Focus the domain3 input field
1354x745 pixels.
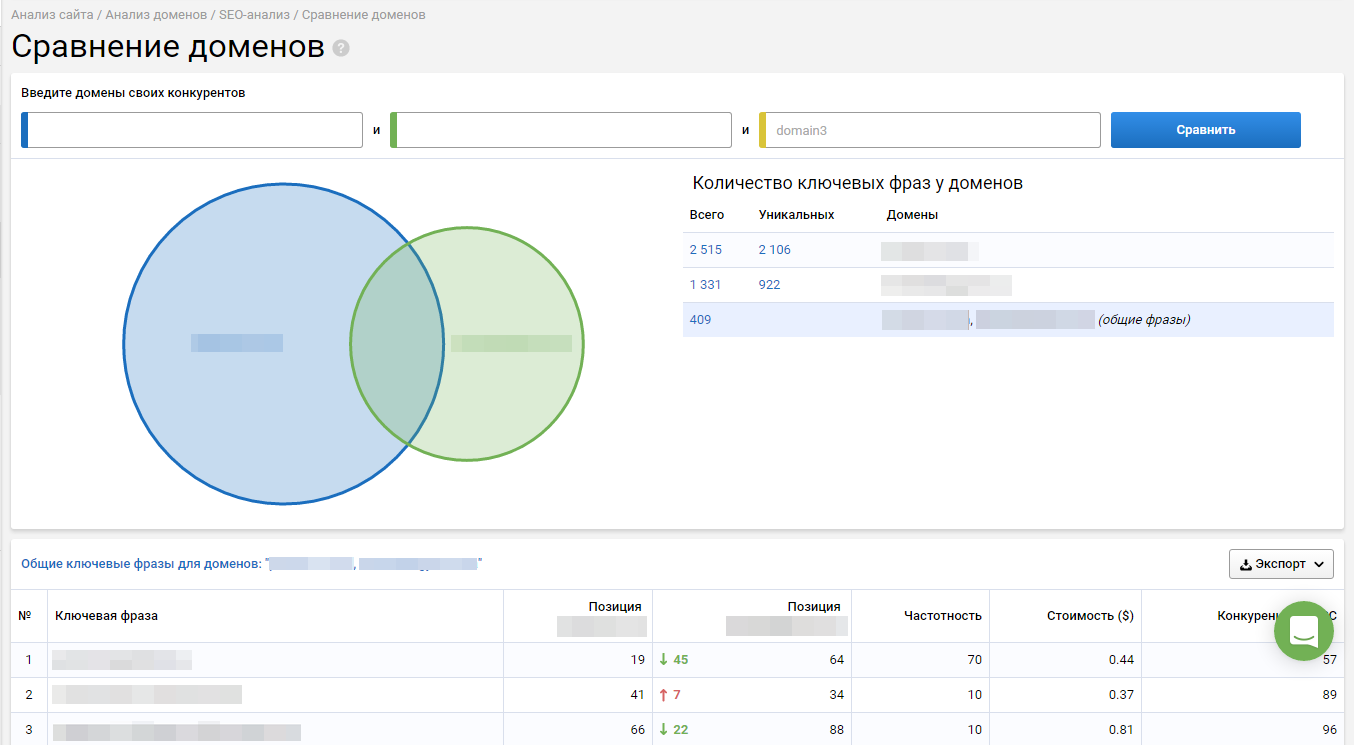[932, 130]
